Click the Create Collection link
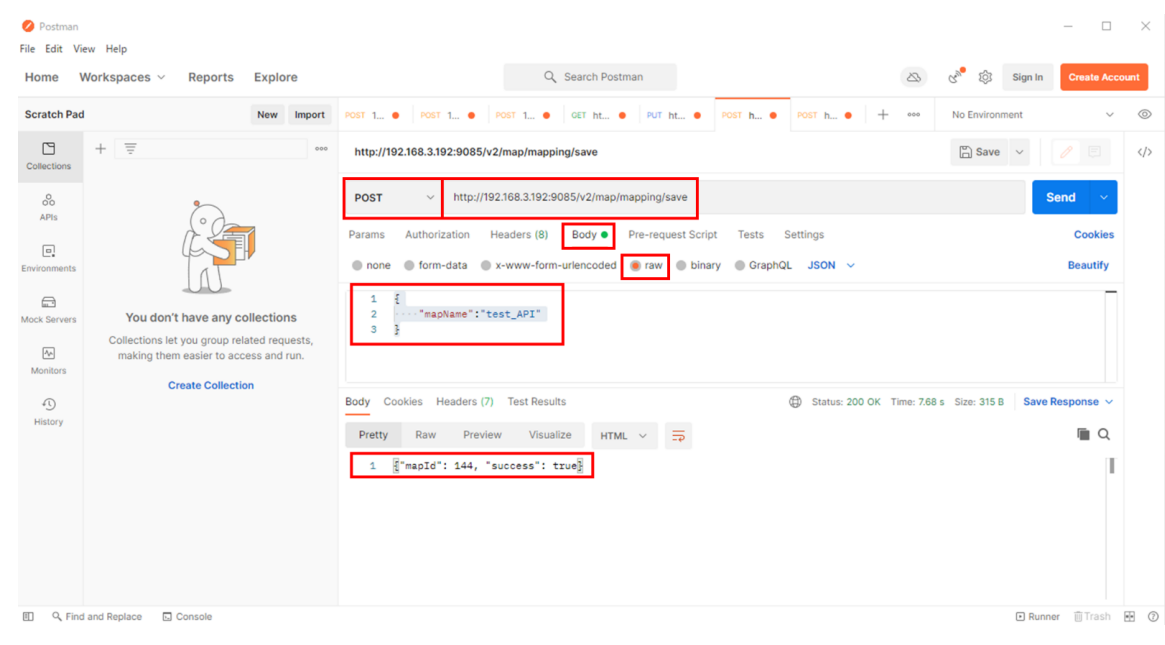Viewport: 1165px width, 645px height. point(211,385)
